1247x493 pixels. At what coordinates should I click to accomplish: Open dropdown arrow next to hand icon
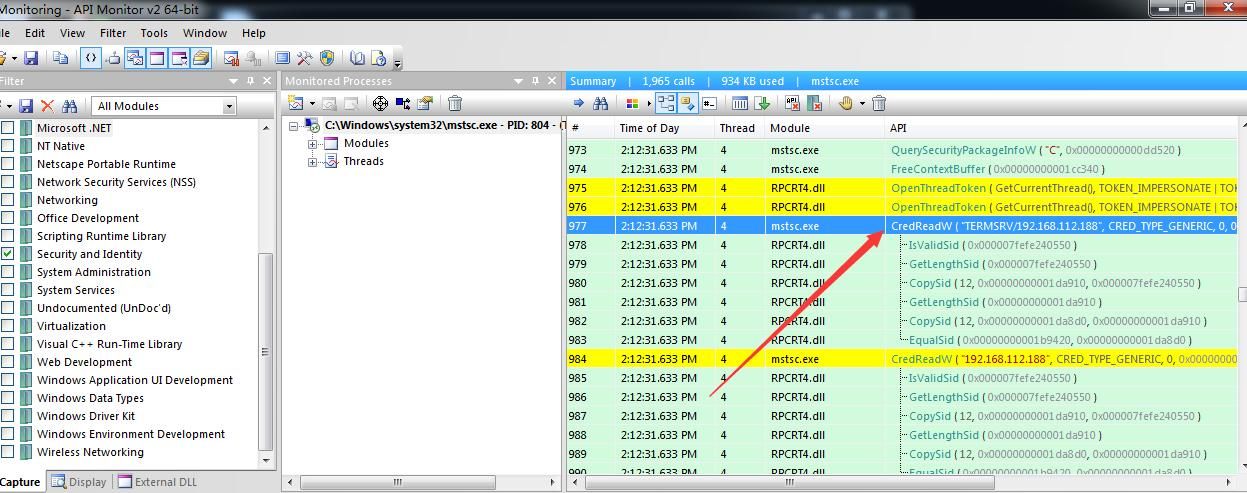[862, 103]
